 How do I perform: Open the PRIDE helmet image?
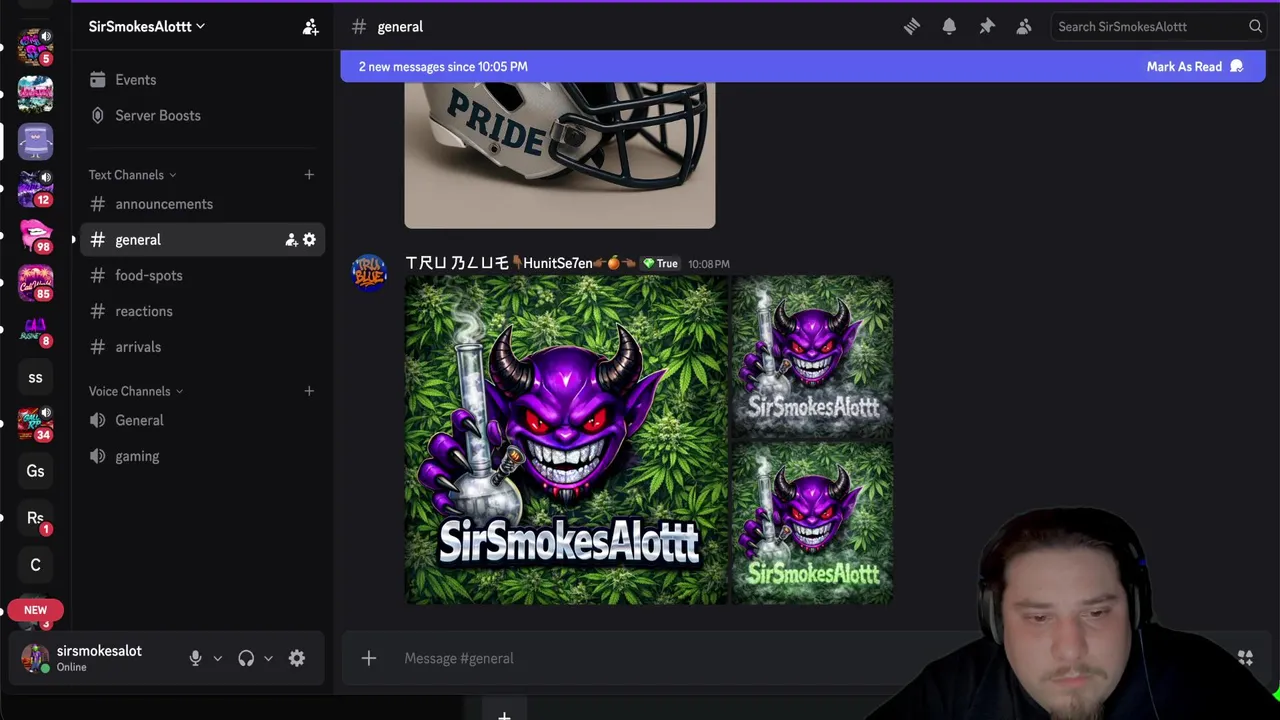click(x=559, y=155)
